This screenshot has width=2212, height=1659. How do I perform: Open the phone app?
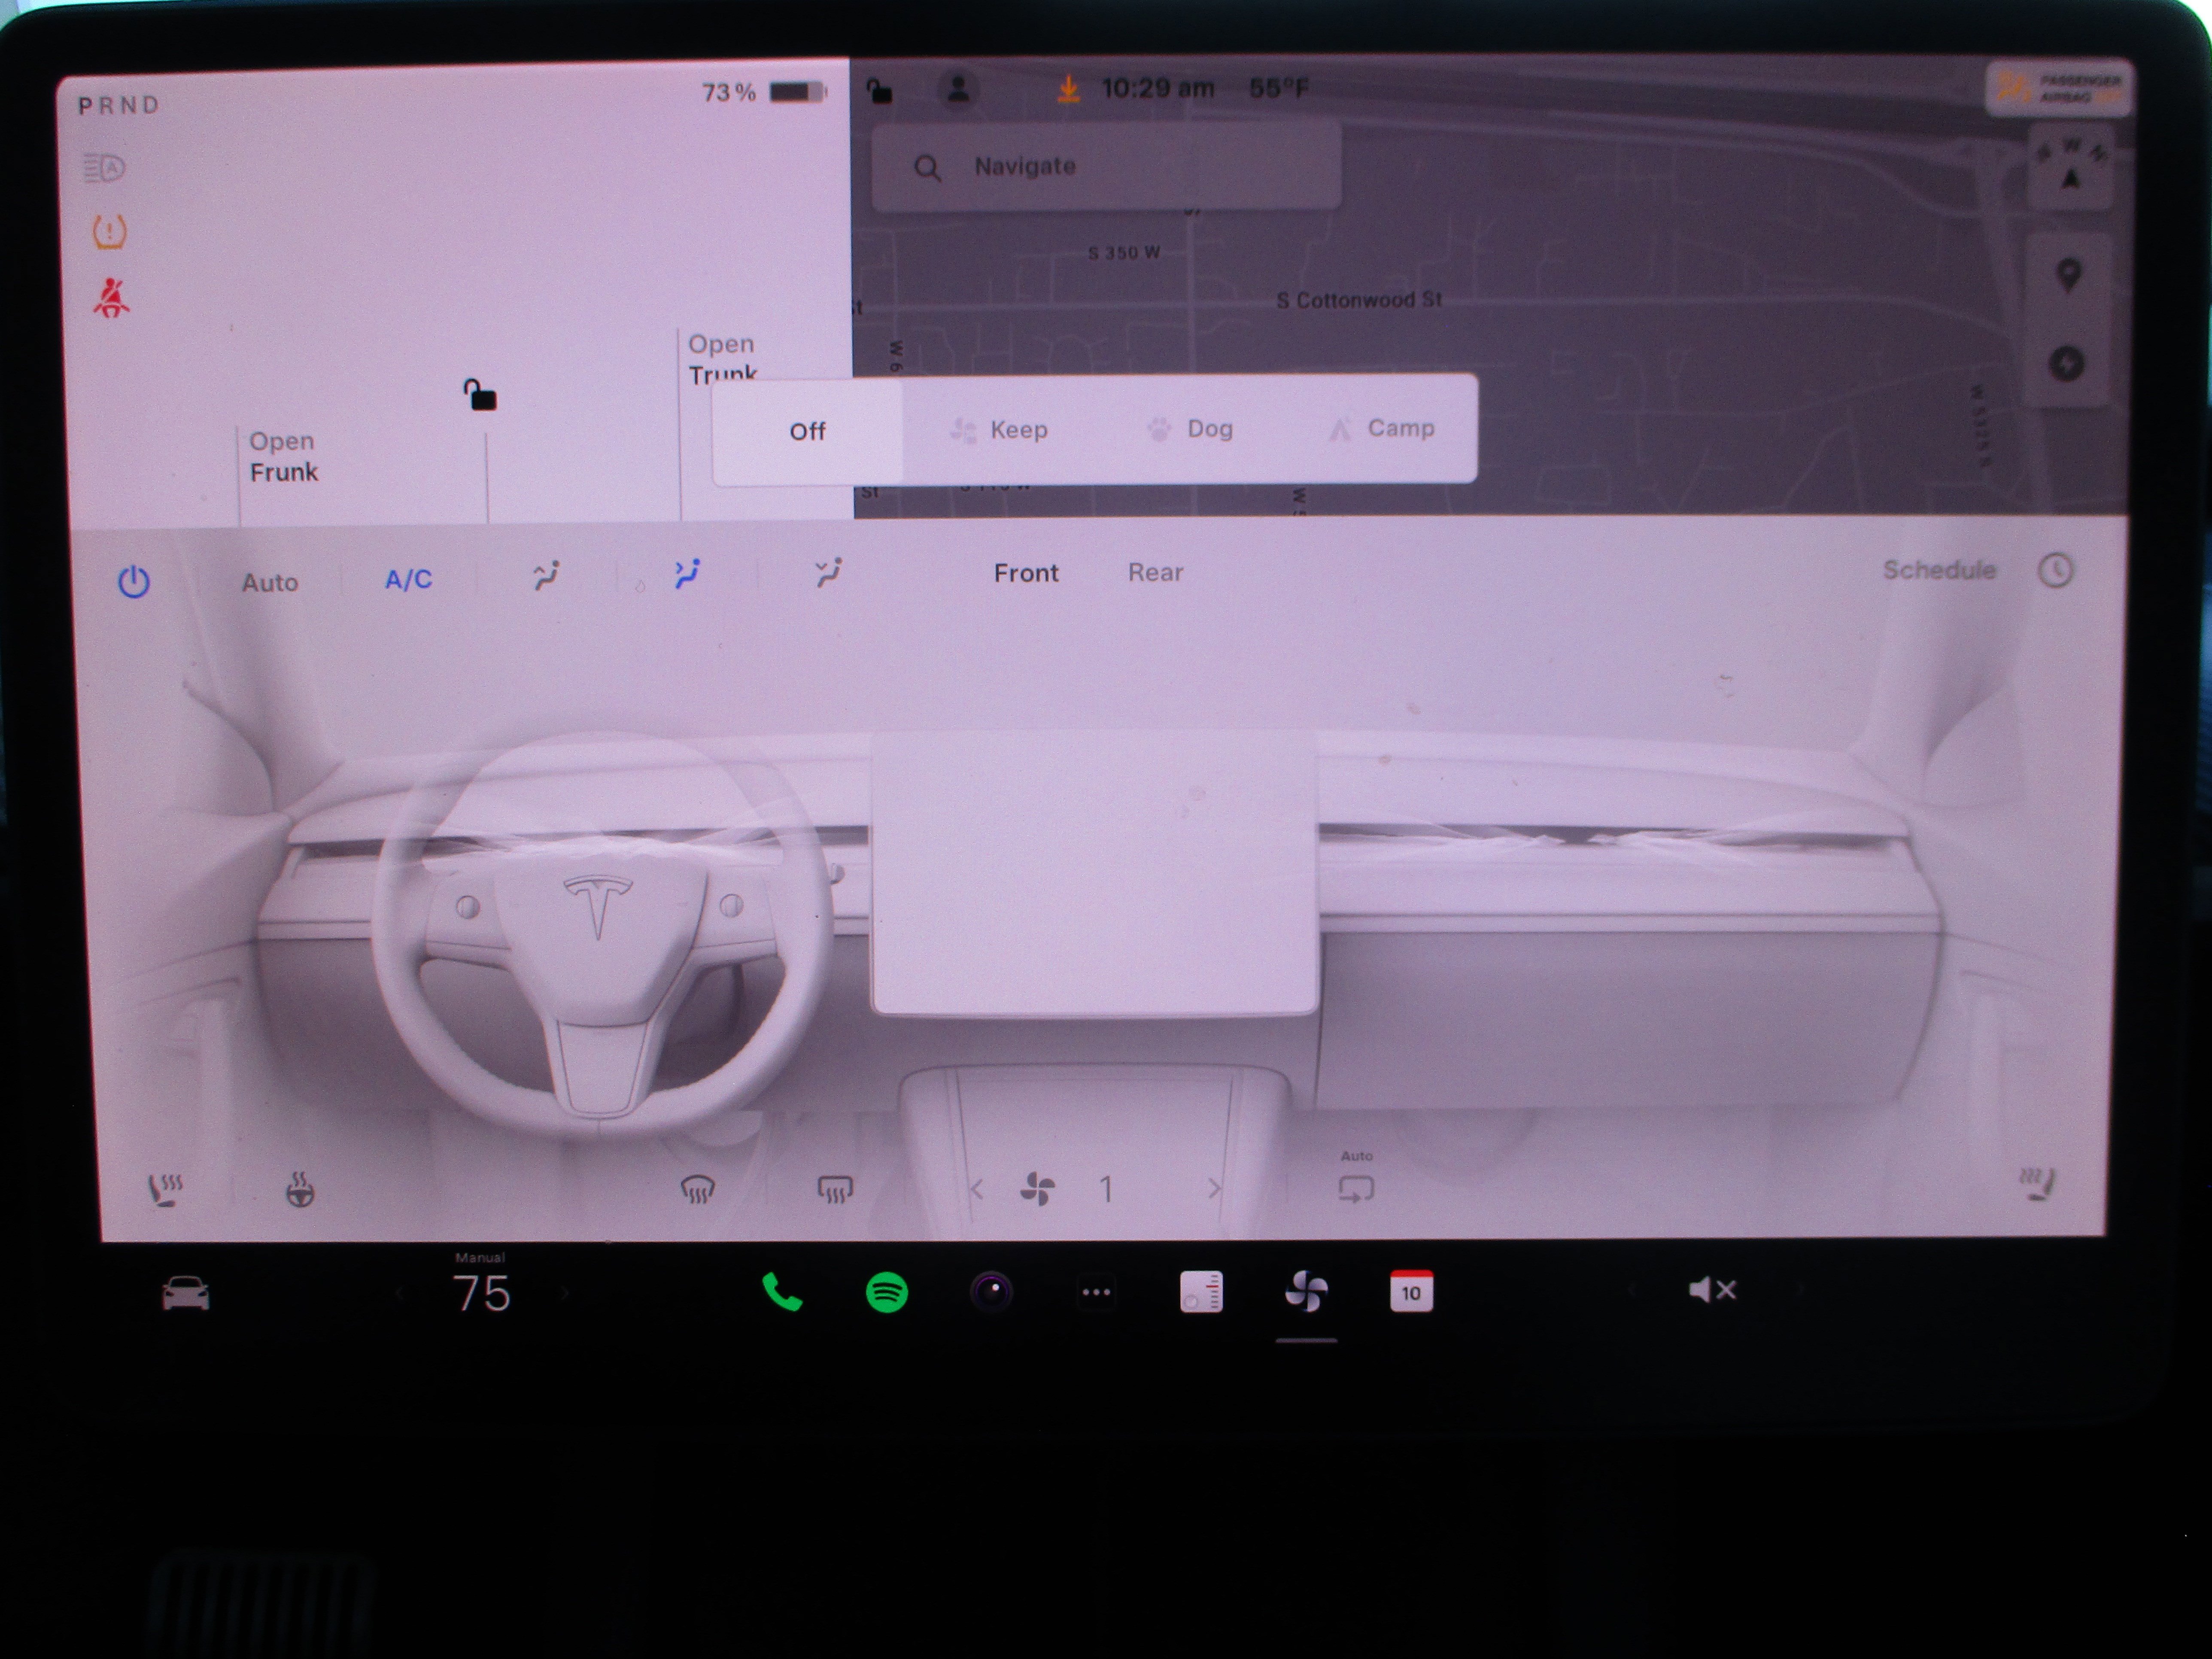(782, 1292)
